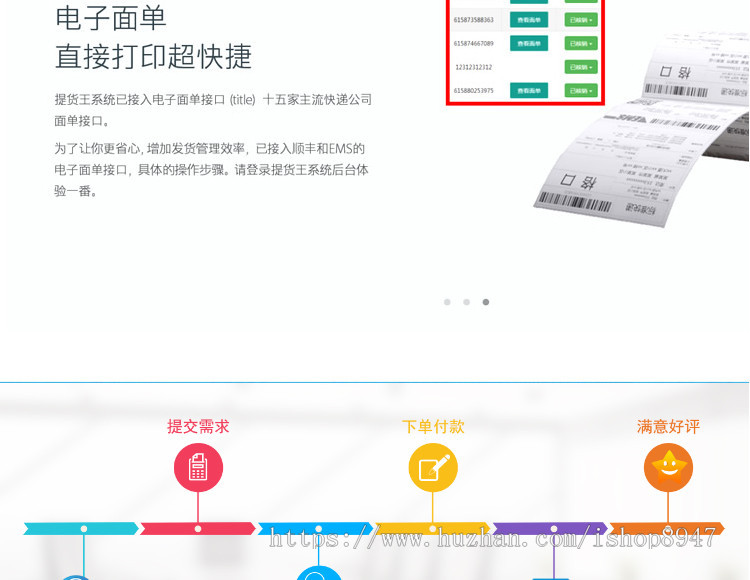The height and width of the screenshot is (580, 750).
Task: Click 查看面单 button for 615880253975
Action: (529, 90)
